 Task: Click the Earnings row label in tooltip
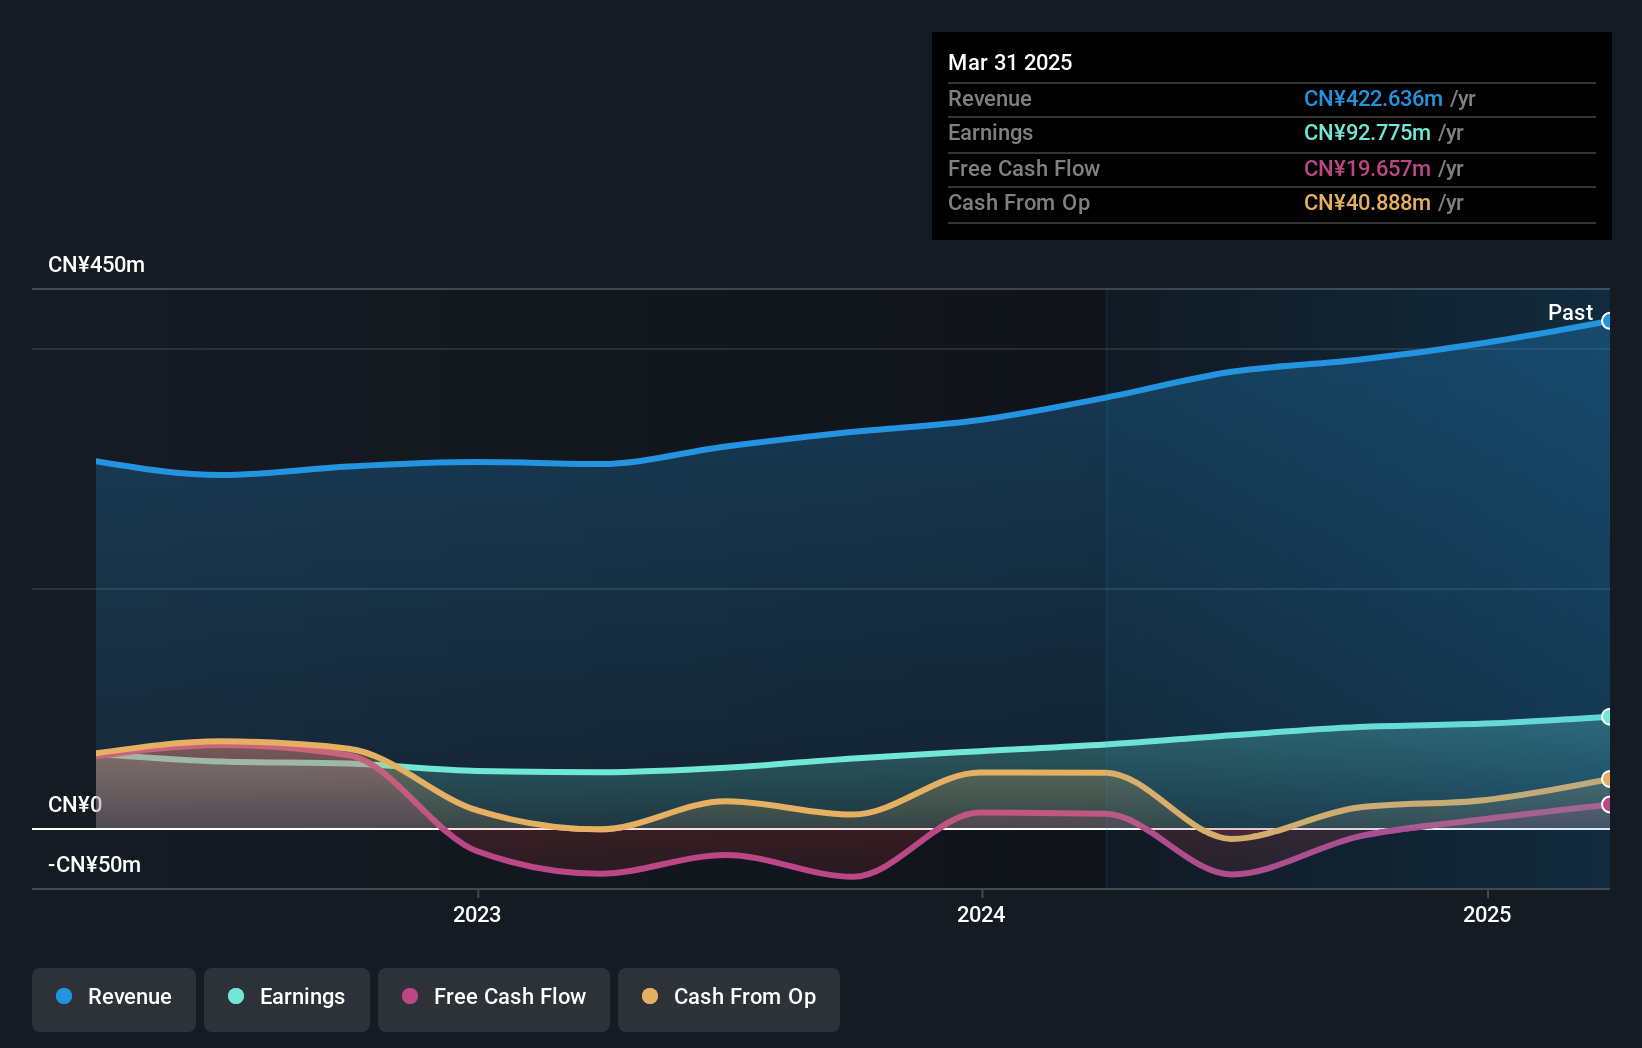tap(990, 132)
